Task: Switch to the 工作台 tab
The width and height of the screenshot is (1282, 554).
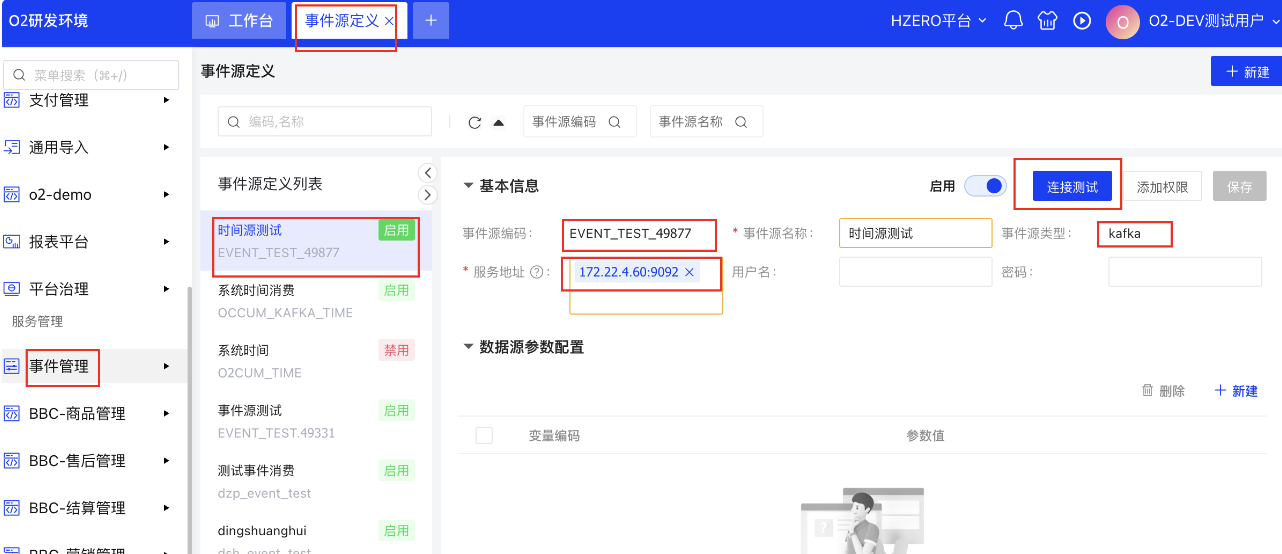Action: coord(238,21)
